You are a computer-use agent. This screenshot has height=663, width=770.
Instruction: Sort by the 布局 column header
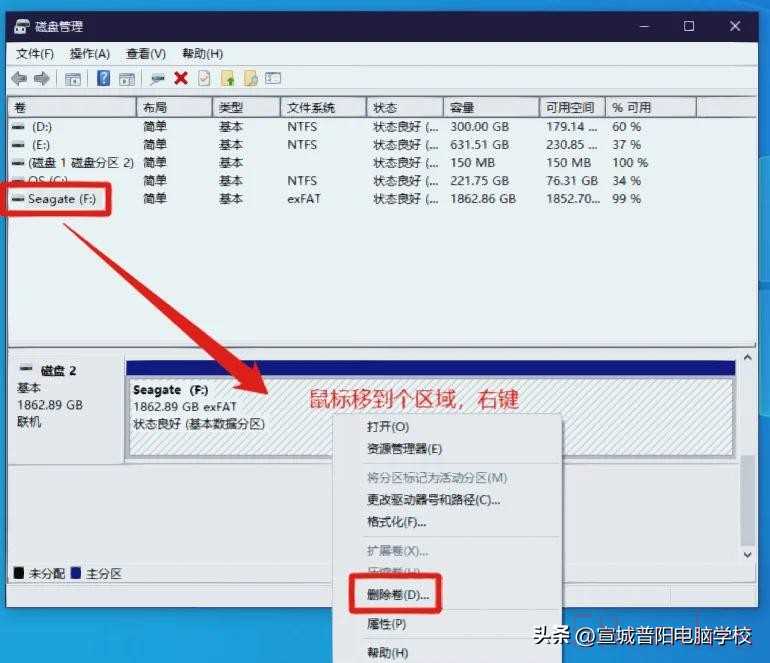[174, 108]
